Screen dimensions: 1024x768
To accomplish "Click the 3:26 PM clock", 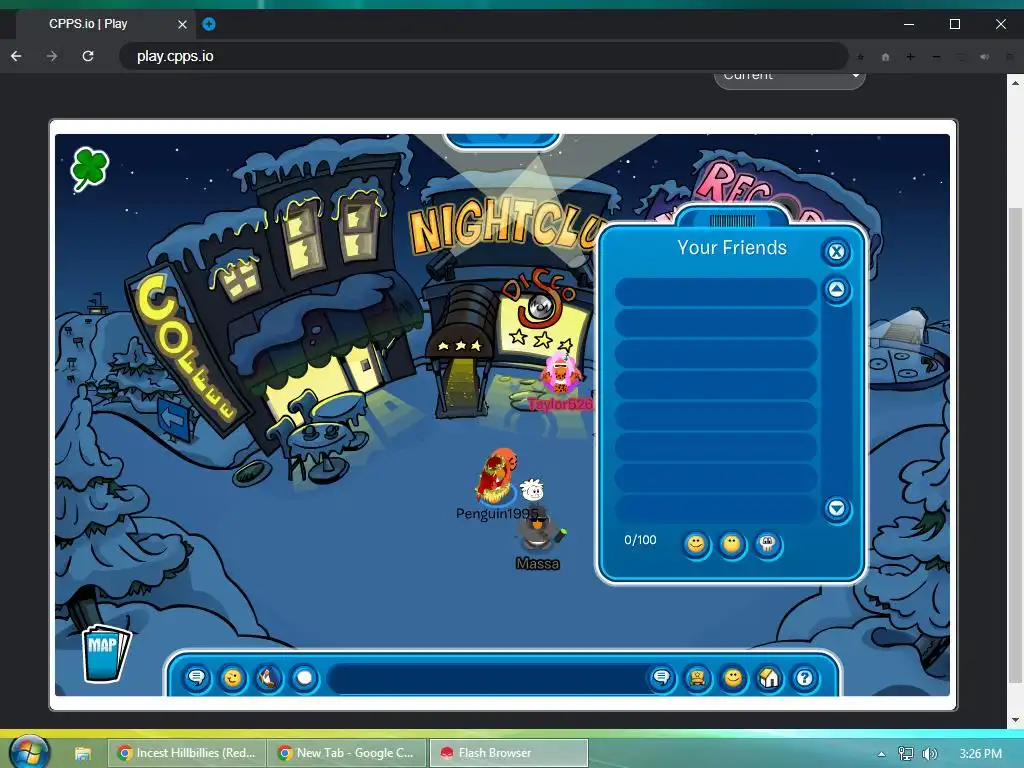I will point(980,754).
